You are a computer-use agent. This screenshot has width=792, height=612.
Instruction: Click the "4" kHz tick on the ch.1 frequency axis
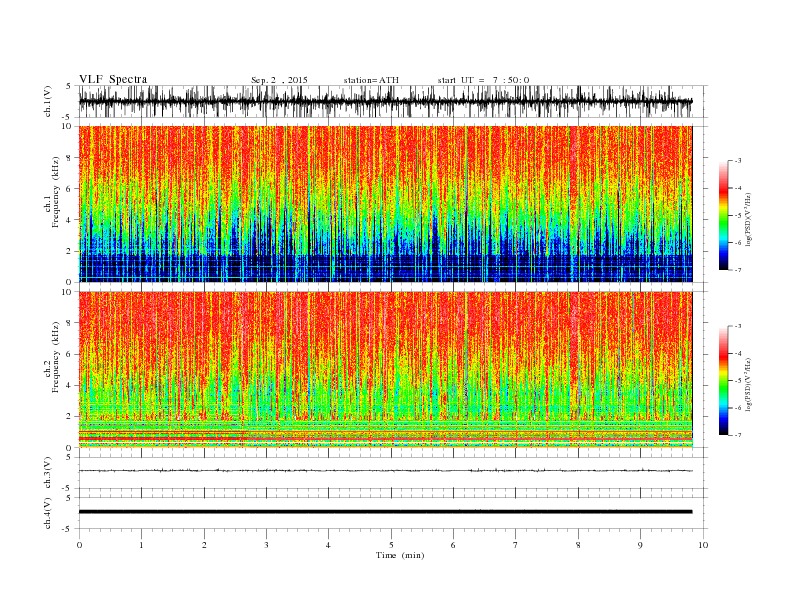pyautogui.click(x=70, y=220)
